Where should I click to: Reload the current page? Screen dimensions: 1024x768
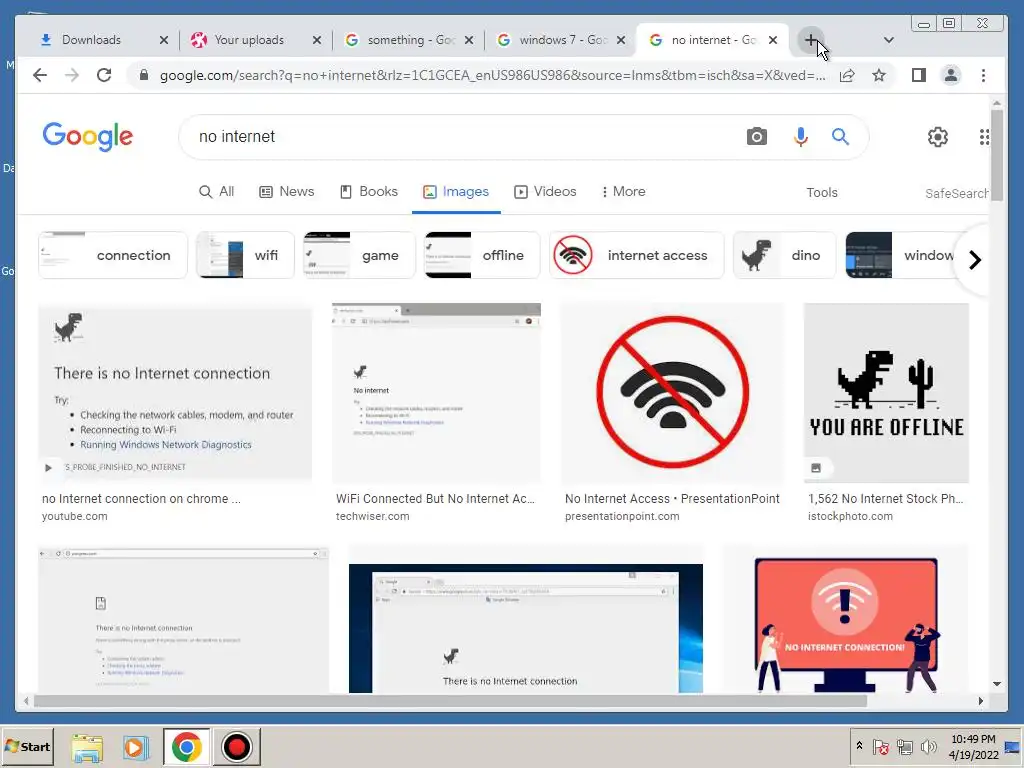pyautogui.click(x=104, y=75)
